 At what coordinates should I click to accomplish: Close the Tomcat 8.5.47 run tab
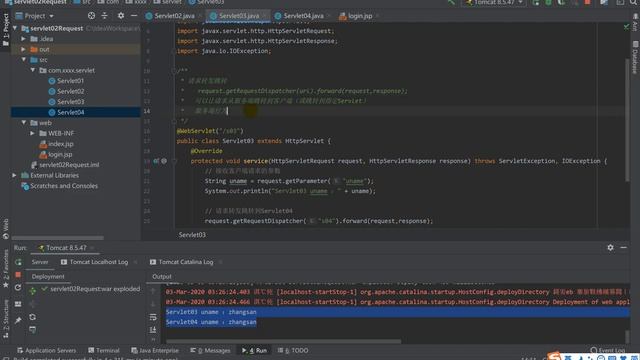[93, 248]
